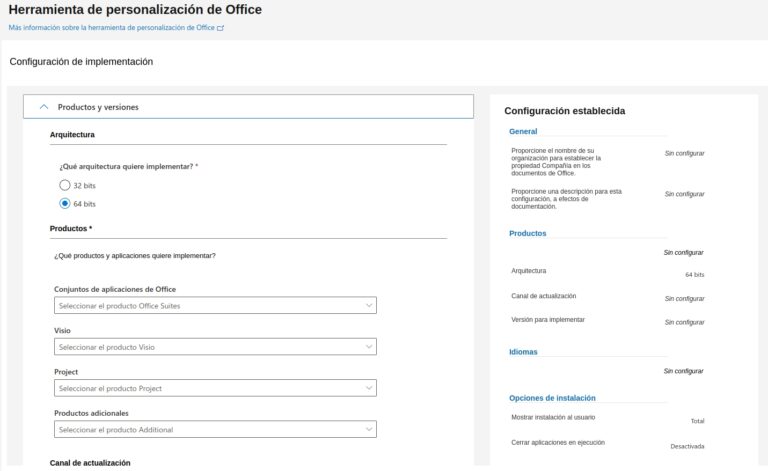Image resolution: width=768 pixels, height=471 pixels.
Task: Open the Office Suites product dropdown
Action: pyautogui.click(x=215, y=306)
